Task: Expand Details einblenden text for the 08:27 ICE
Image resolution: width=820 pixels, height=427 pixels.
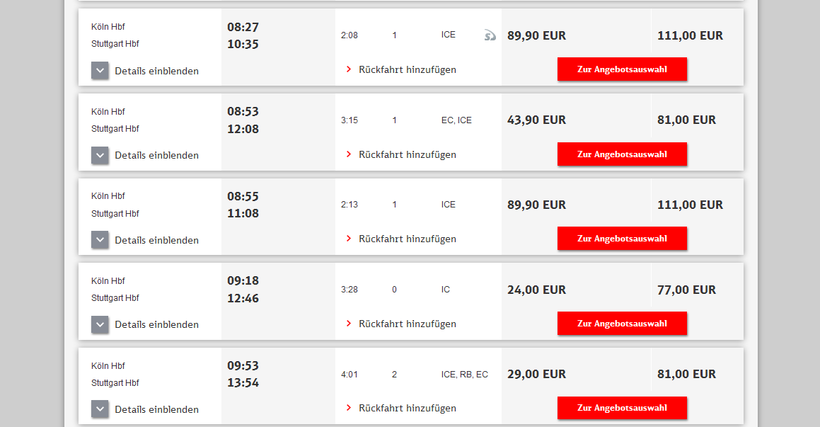Action: [x=156, y=71]
